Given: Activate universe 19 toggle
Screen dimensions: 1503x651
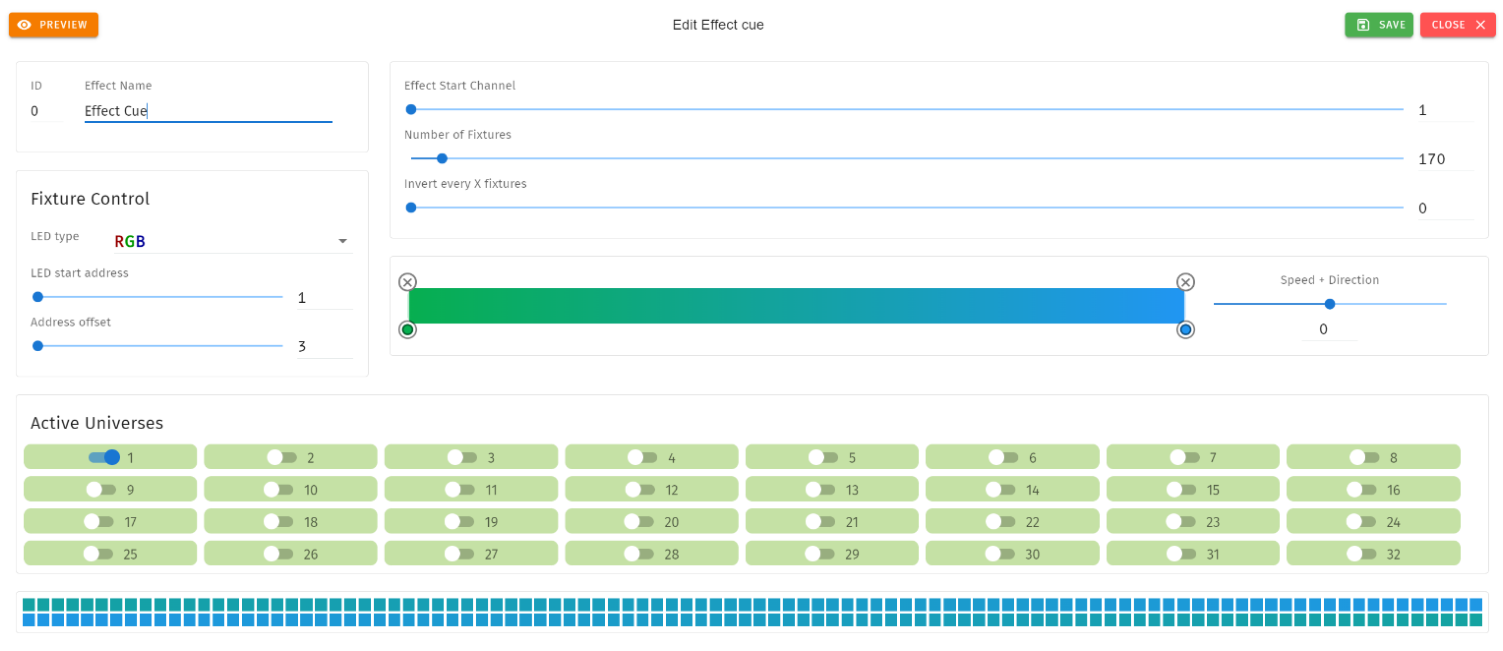Looking at the screenshot, I should coord(460,522).
